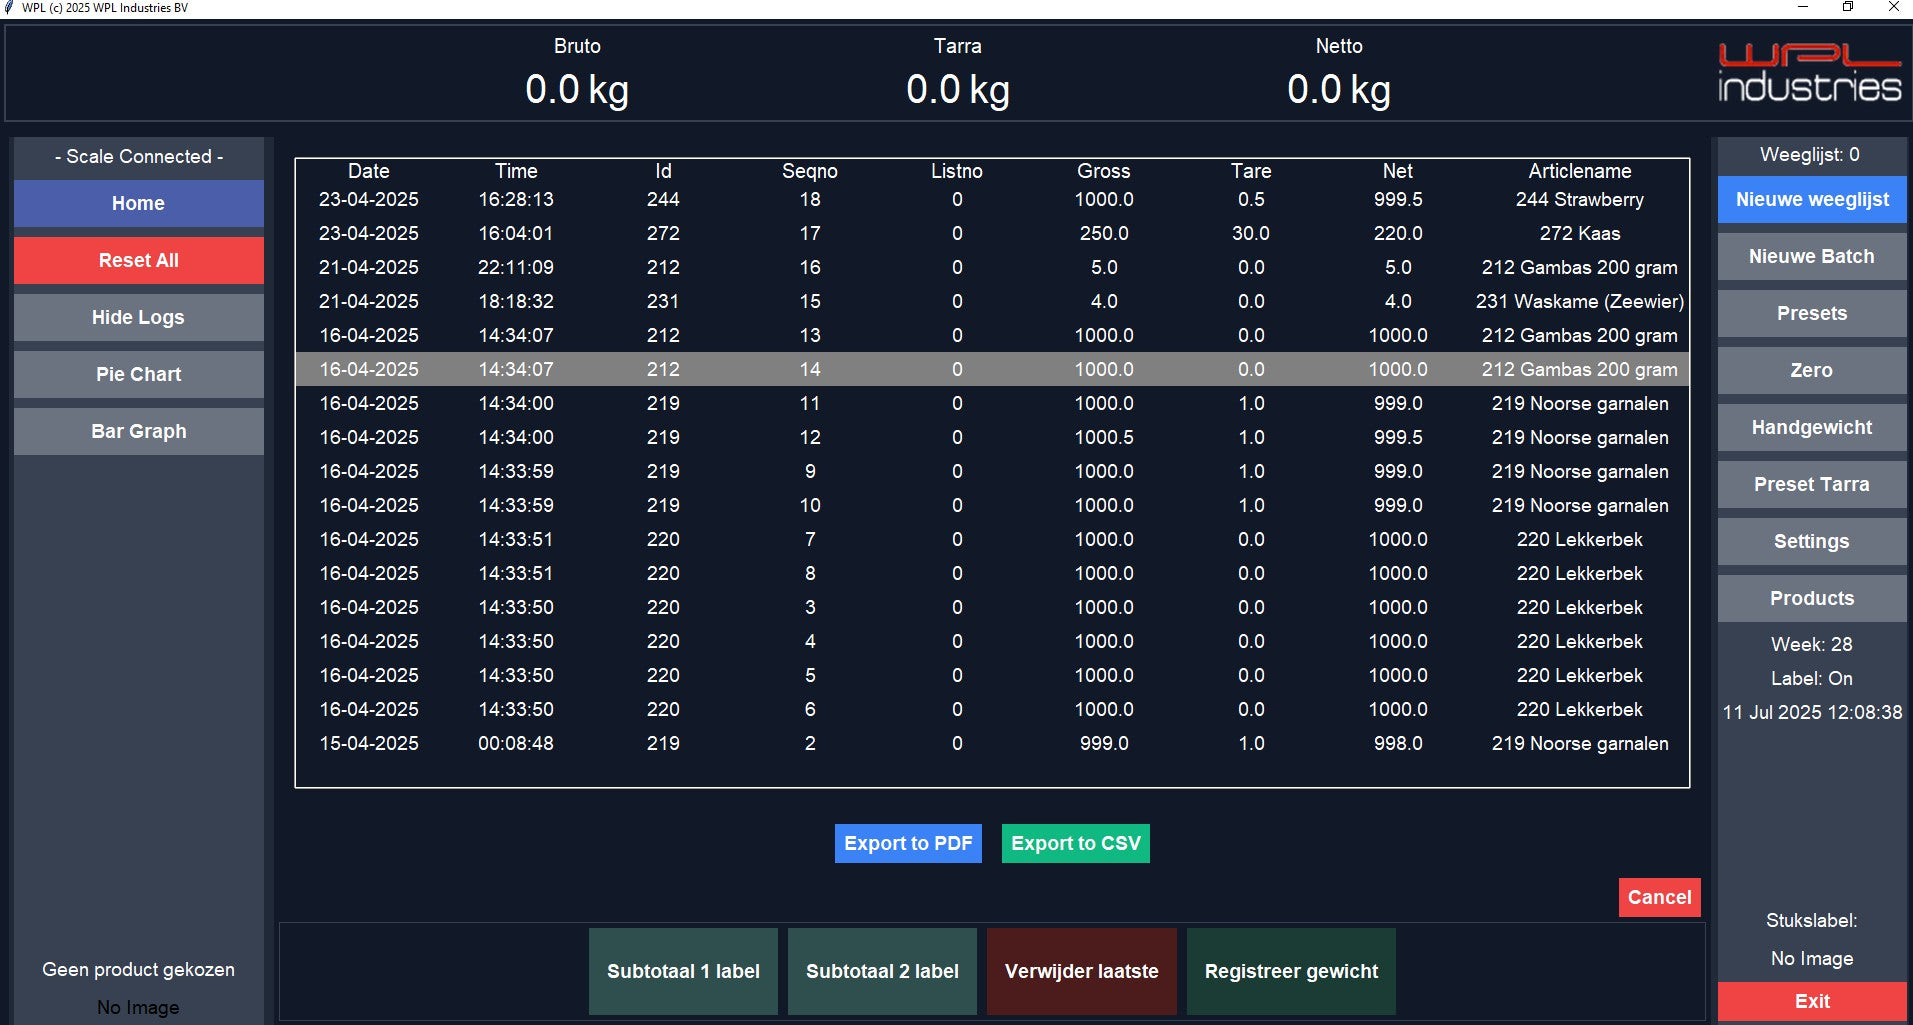Open the Presets panel
Image resolution: width=1913 pixels, height=1025 pixels.
pos(1812,313)
